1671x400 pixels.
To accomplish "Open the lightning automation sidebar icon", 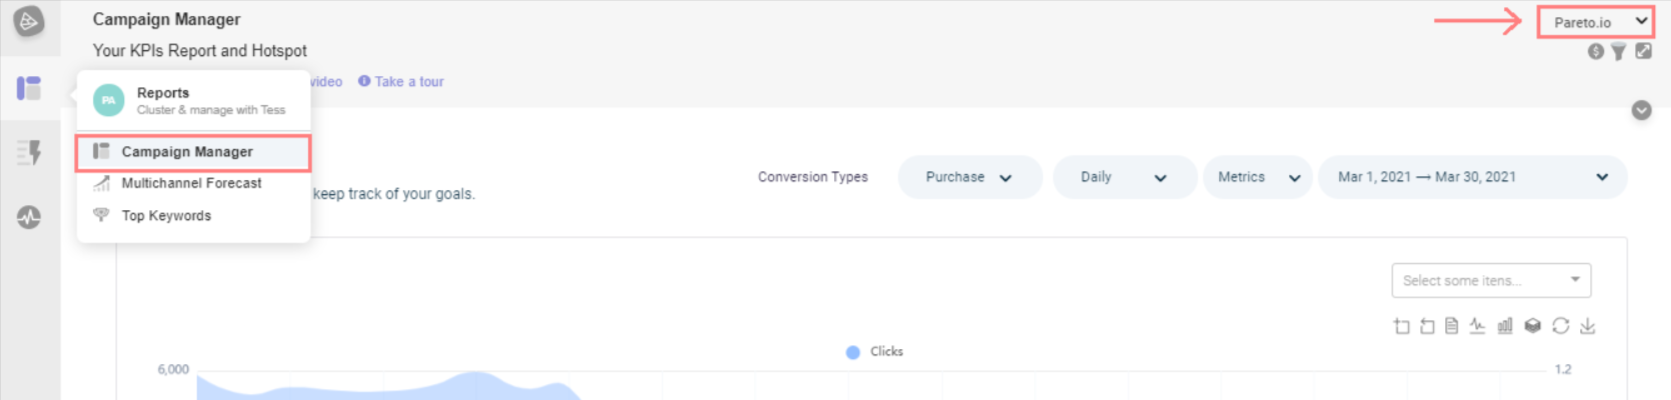I will [29, 152].
